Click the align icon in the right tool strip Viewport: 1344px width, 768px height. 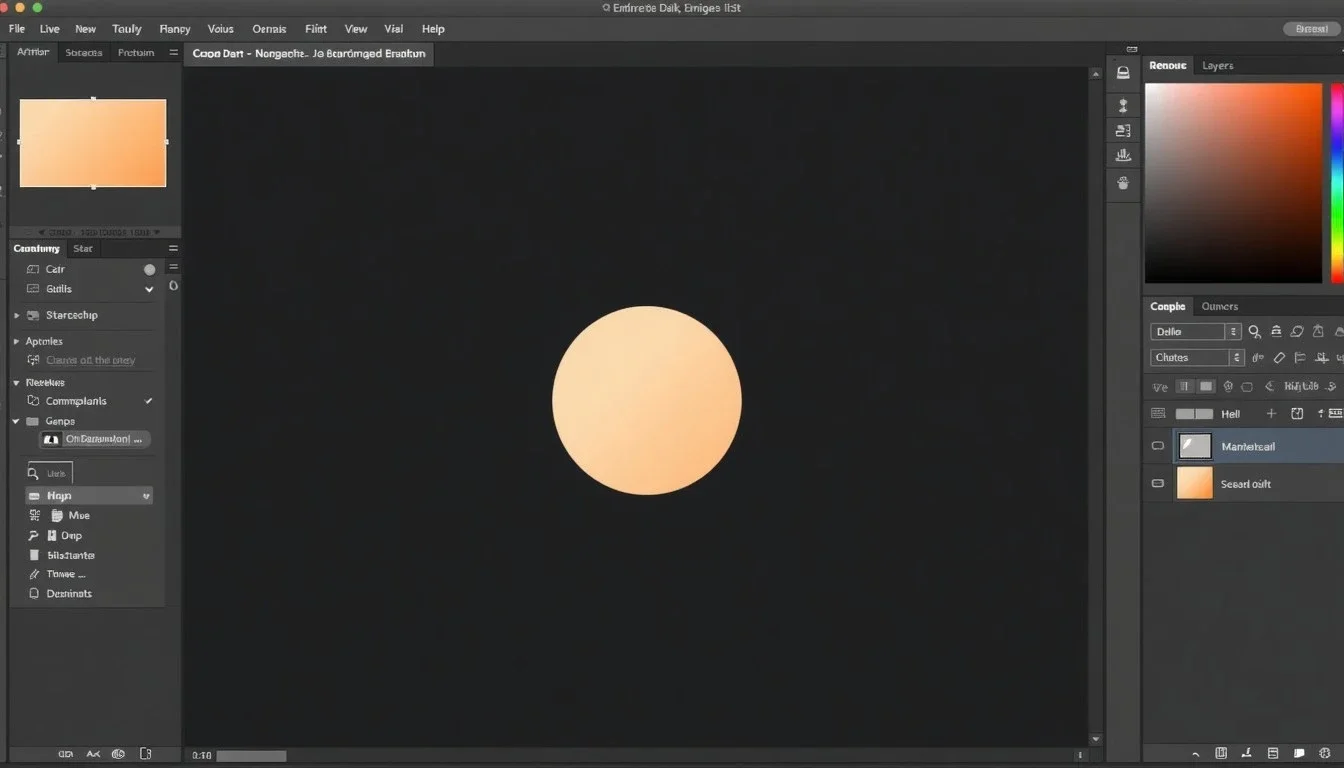1123,131
